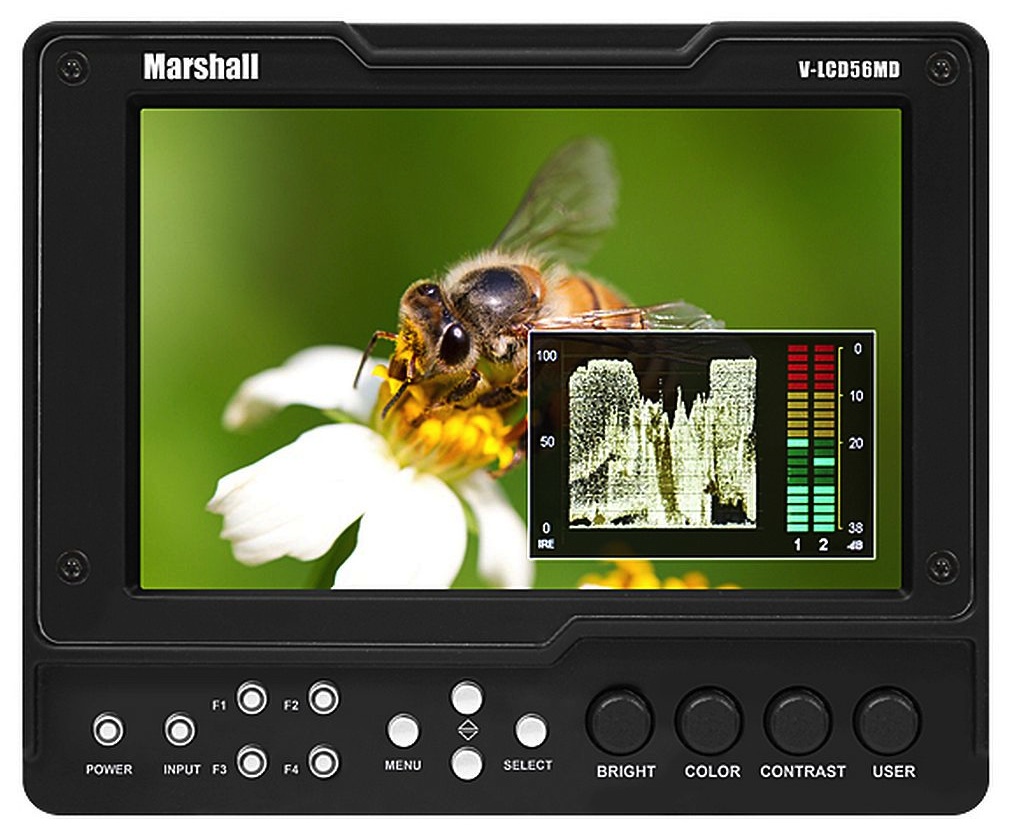The width and height of the screenshot is (1024, 825).
Task: Click the V-LCD56MD model label
Action: [x=849, y=69]
